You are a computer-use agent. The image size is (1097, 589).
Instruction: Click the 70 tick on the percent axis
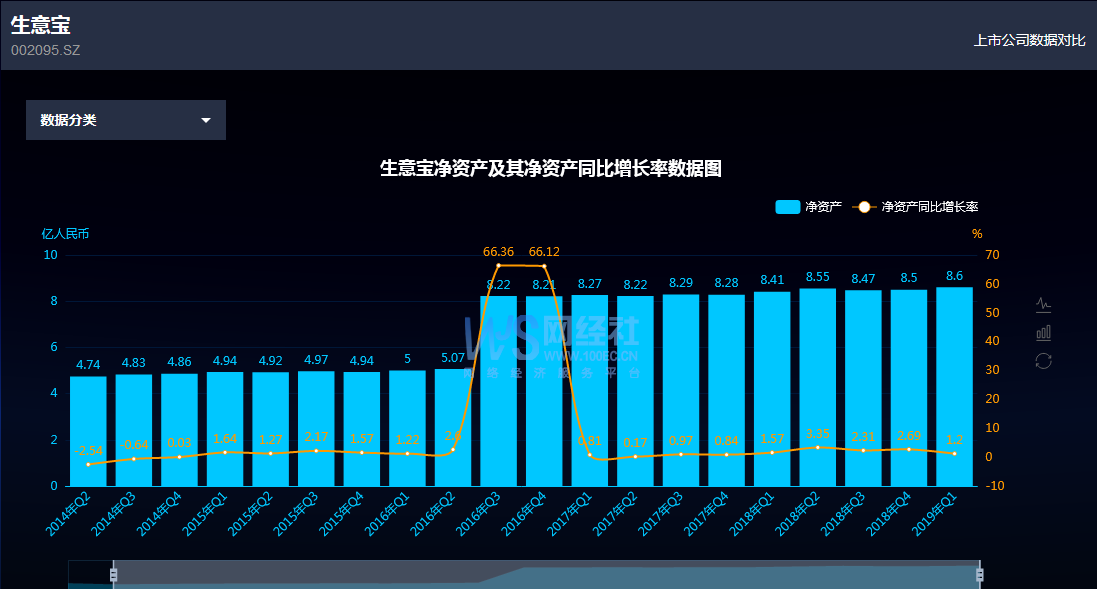pos(992,255)
